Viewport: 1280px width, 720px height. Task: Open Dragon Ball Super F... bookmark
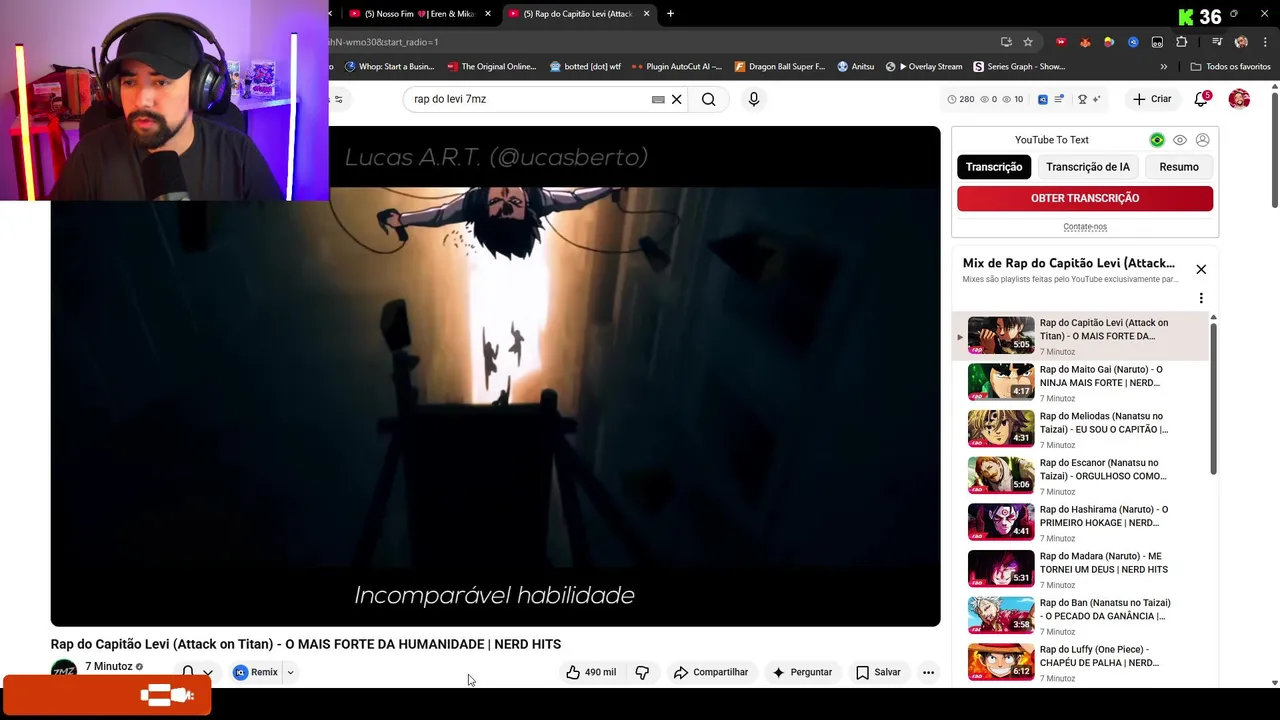780,67
